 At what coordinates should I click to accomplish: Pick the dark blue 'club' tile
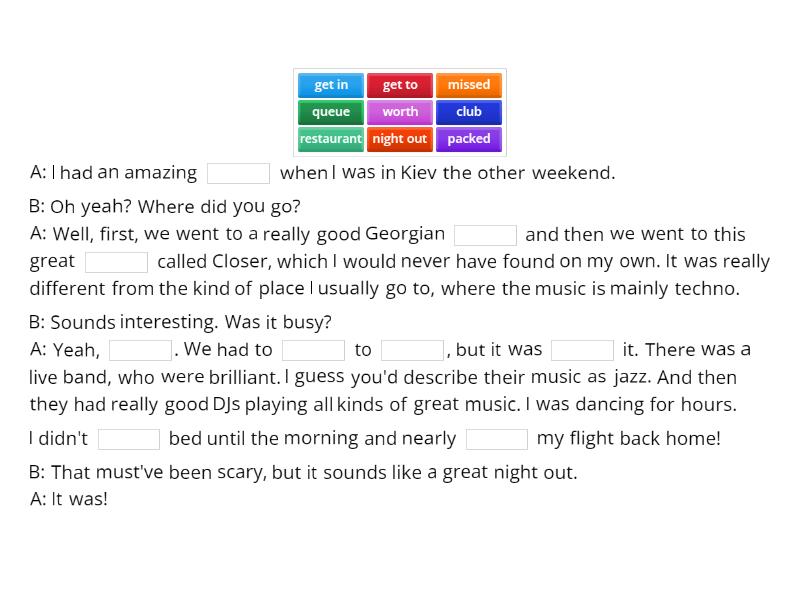pyautogui.click(x=468, y=112)
